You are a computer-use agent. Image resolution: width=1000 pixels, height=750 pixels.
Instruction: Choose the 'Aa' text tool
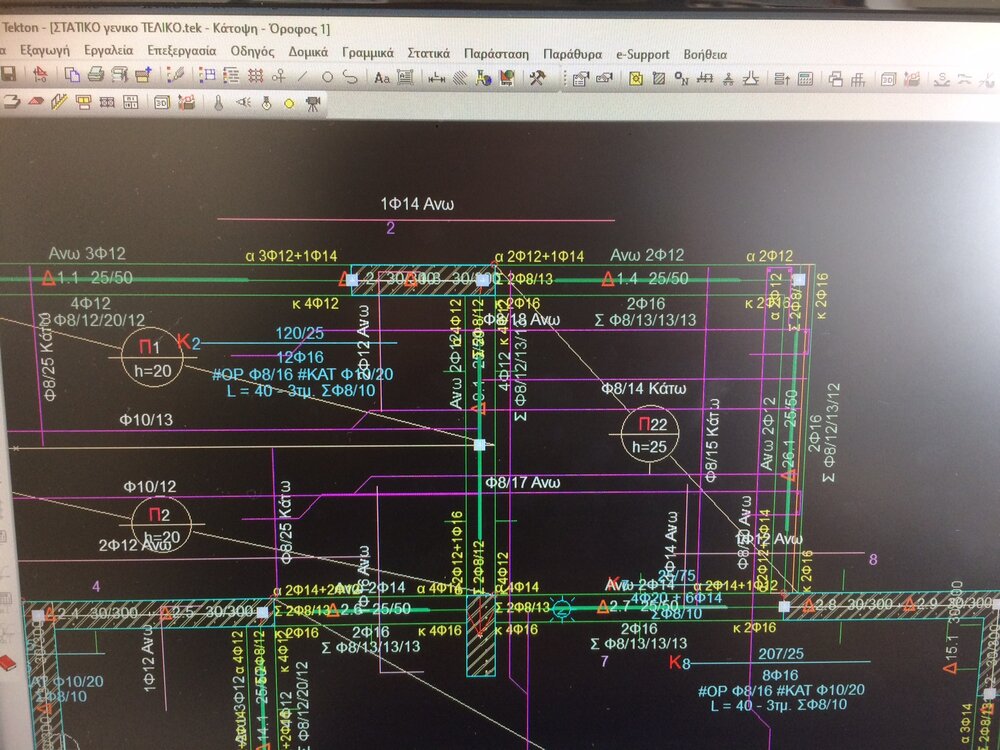(382, 77)
